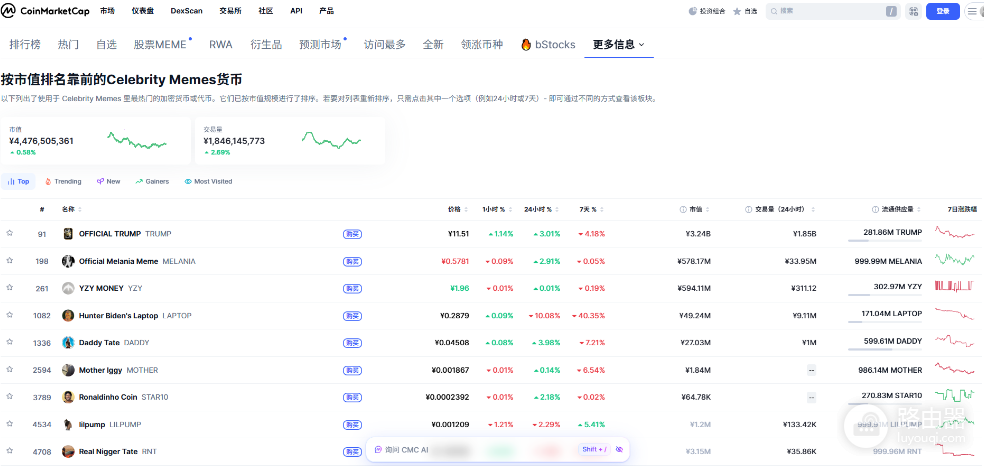
Task: Click the blue 登录 login button
Action: tap(943, 11)
